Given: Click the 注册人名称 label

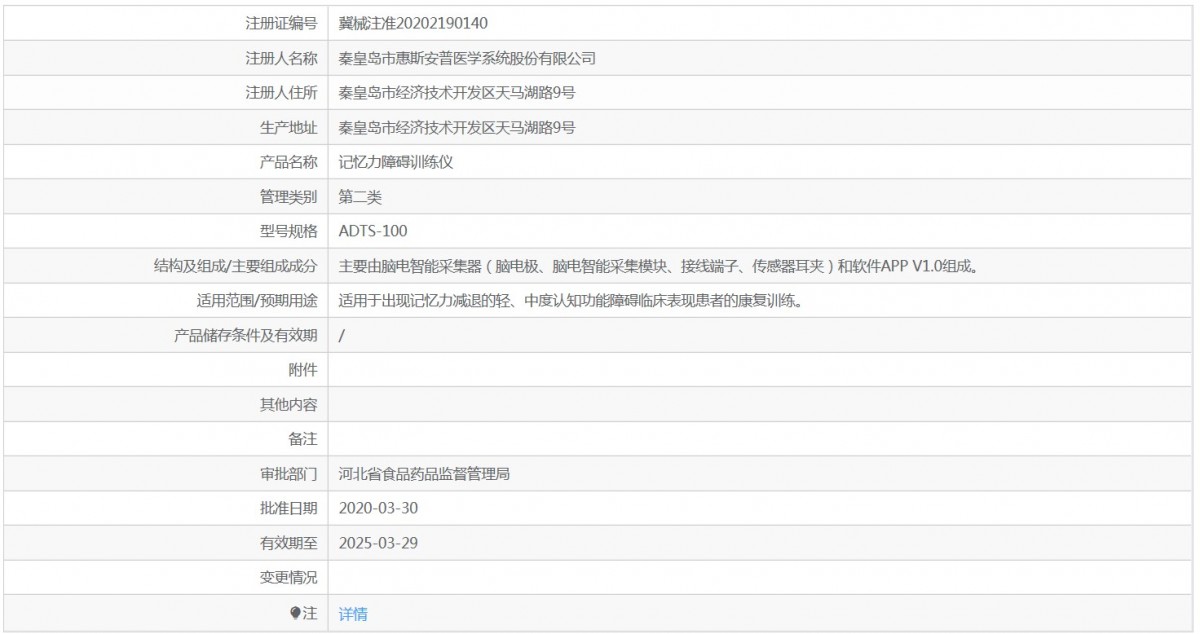Looking at the screenshot, I should tap(281, 58).
